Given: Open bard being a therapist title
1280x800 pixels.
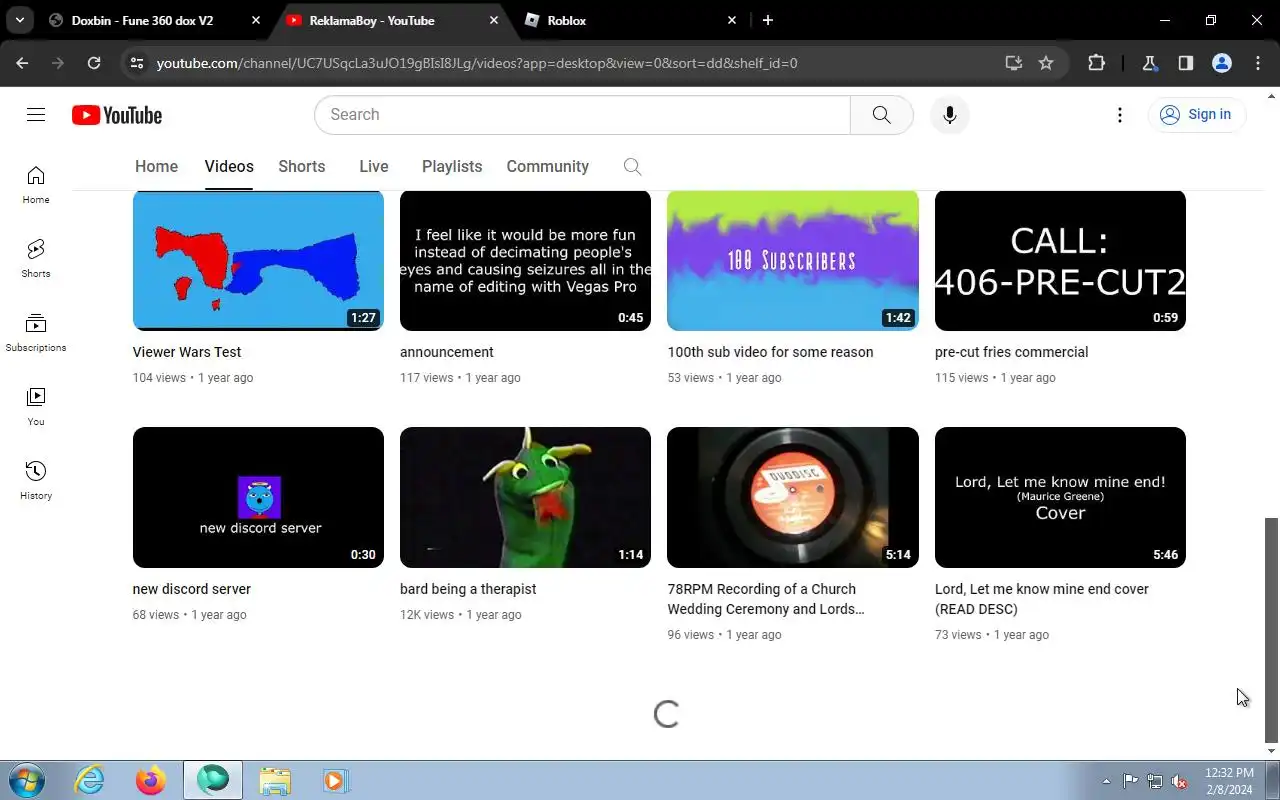Looking at the screenshot, I should pos(468,589).
